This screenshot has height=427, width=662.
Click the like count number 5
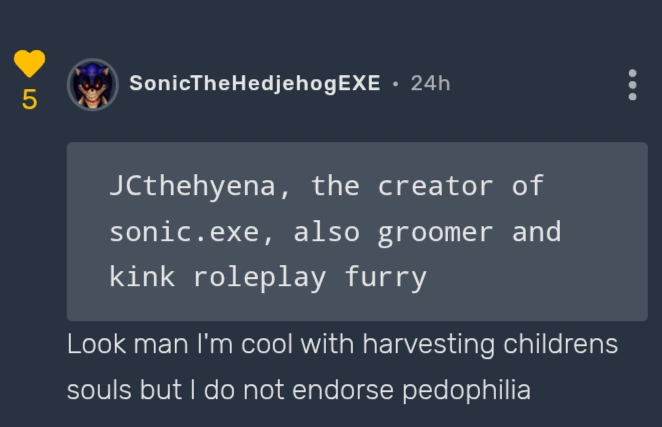pos(29,100)
